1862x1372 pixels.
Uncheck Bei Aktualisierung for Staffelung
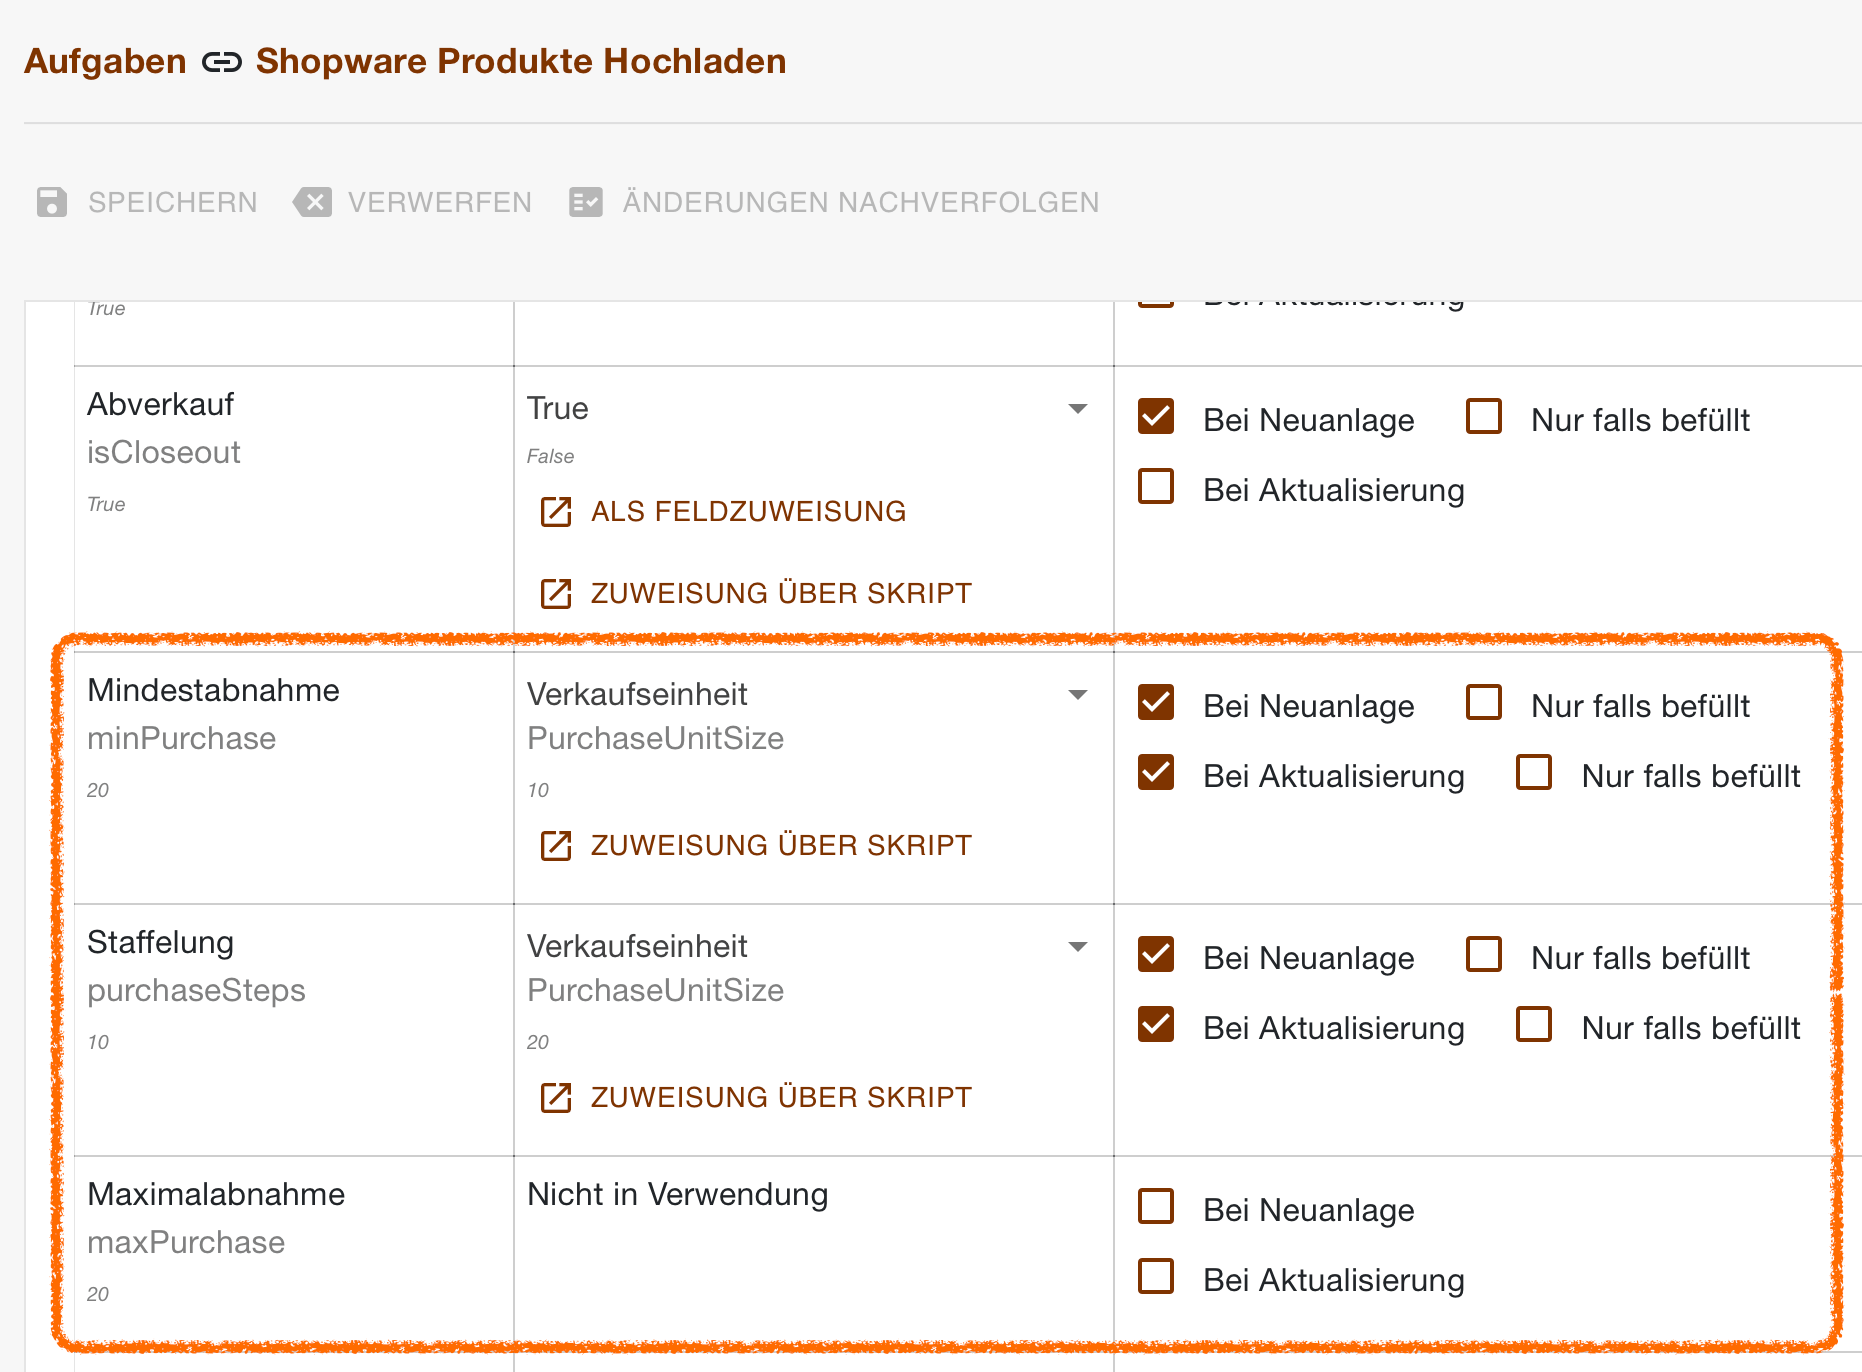(1156, 1024)
